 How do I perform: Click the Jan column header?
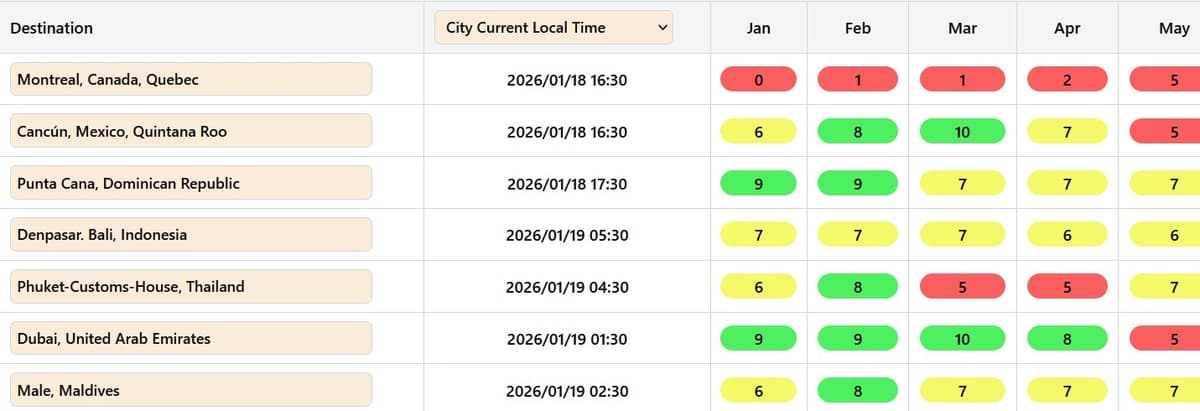[759, 28]
